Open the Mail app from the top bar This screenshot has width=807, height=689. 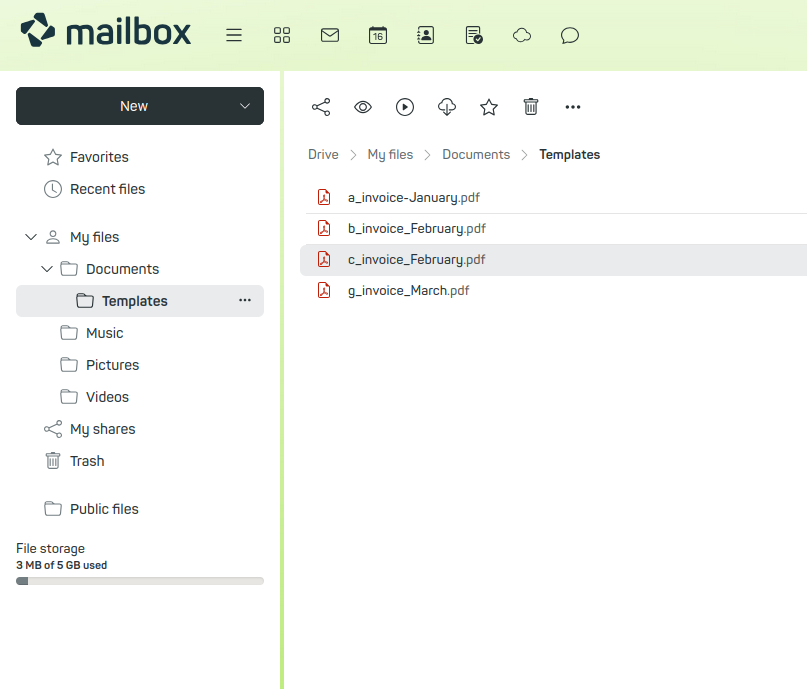330,35
